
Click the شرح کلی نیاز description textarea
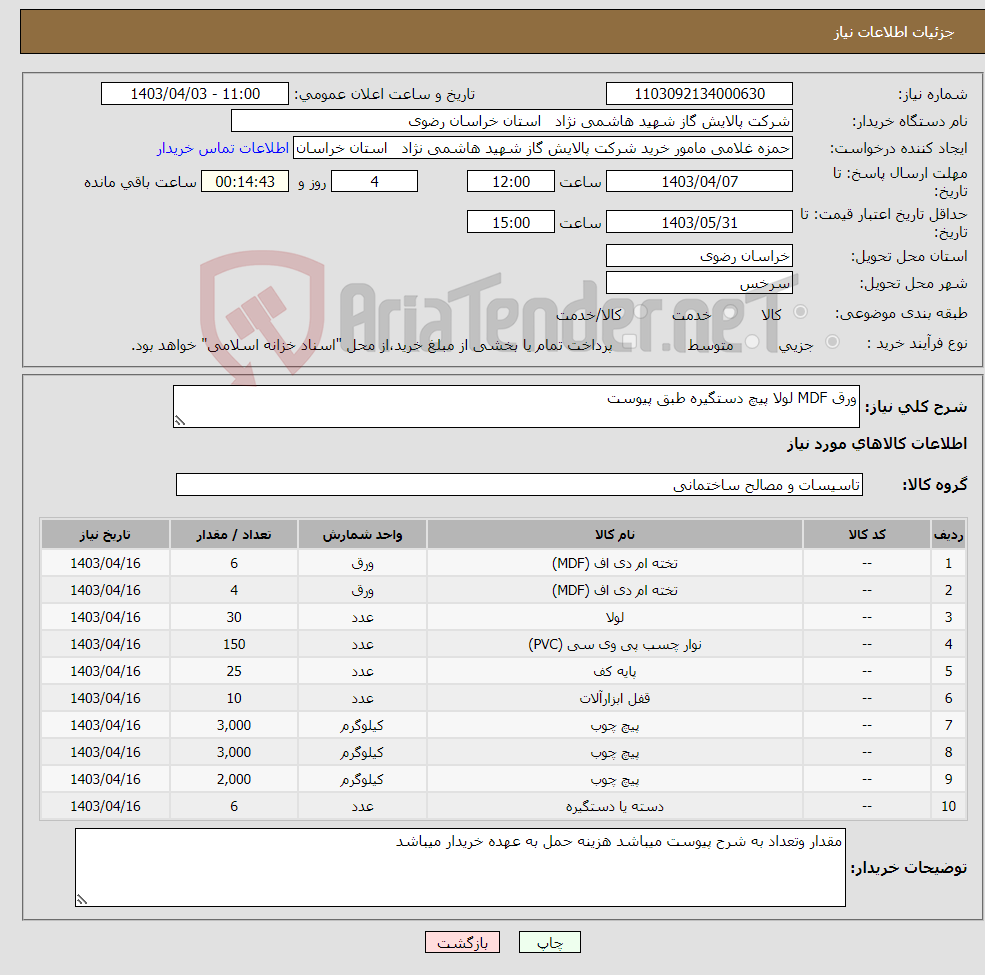(516, 406)
